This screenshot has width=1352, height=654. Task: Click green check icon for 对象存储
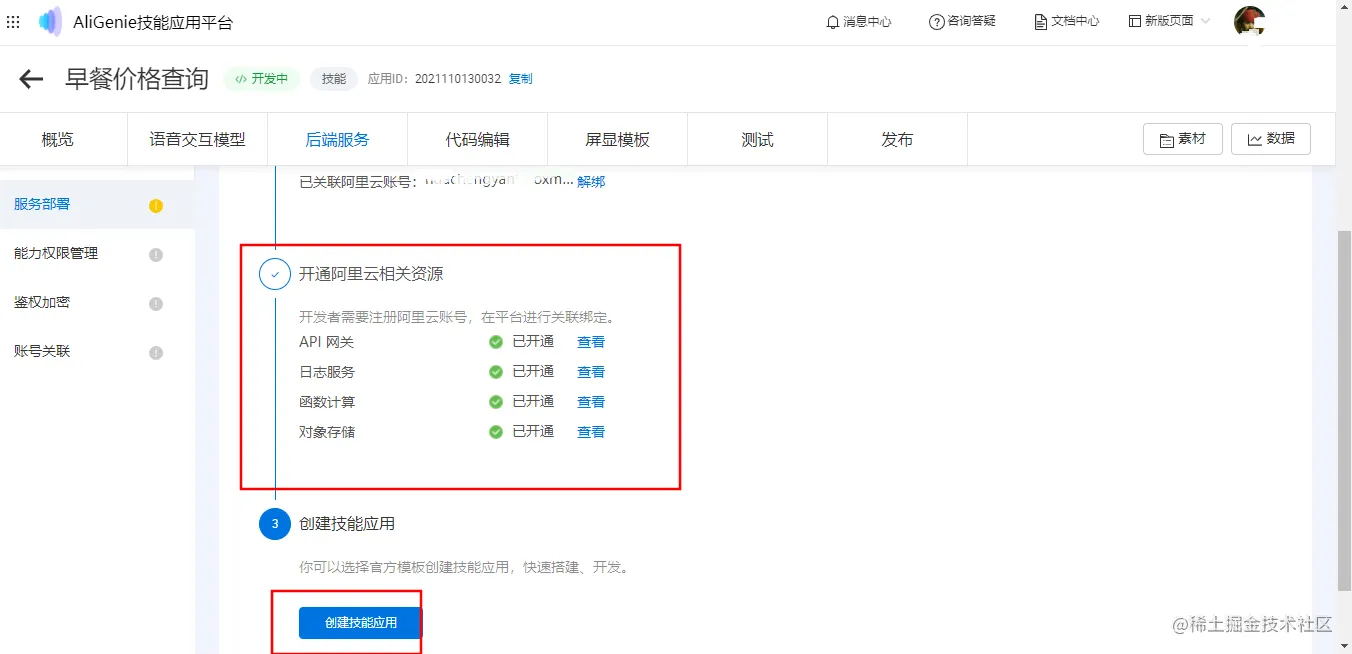click(x=496, y=432)
